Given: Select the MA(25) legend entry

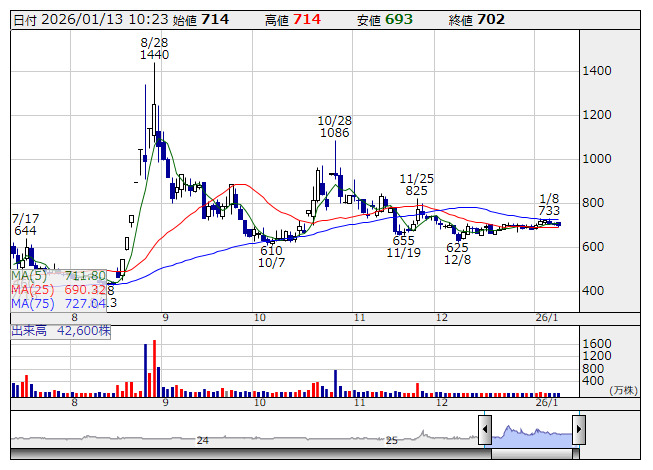Looking at the screenshot, I should tap(58, 289).
